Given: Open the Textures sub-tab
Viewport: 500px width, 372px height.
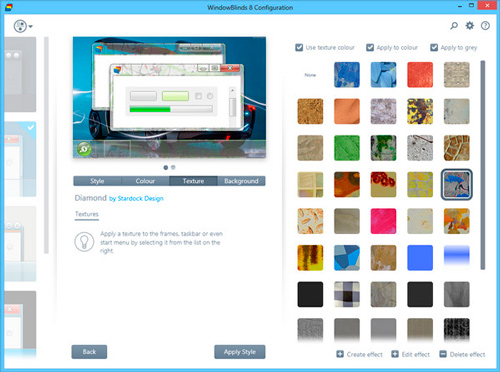Looking at the screenshot, I should click(x=87, y=214).
